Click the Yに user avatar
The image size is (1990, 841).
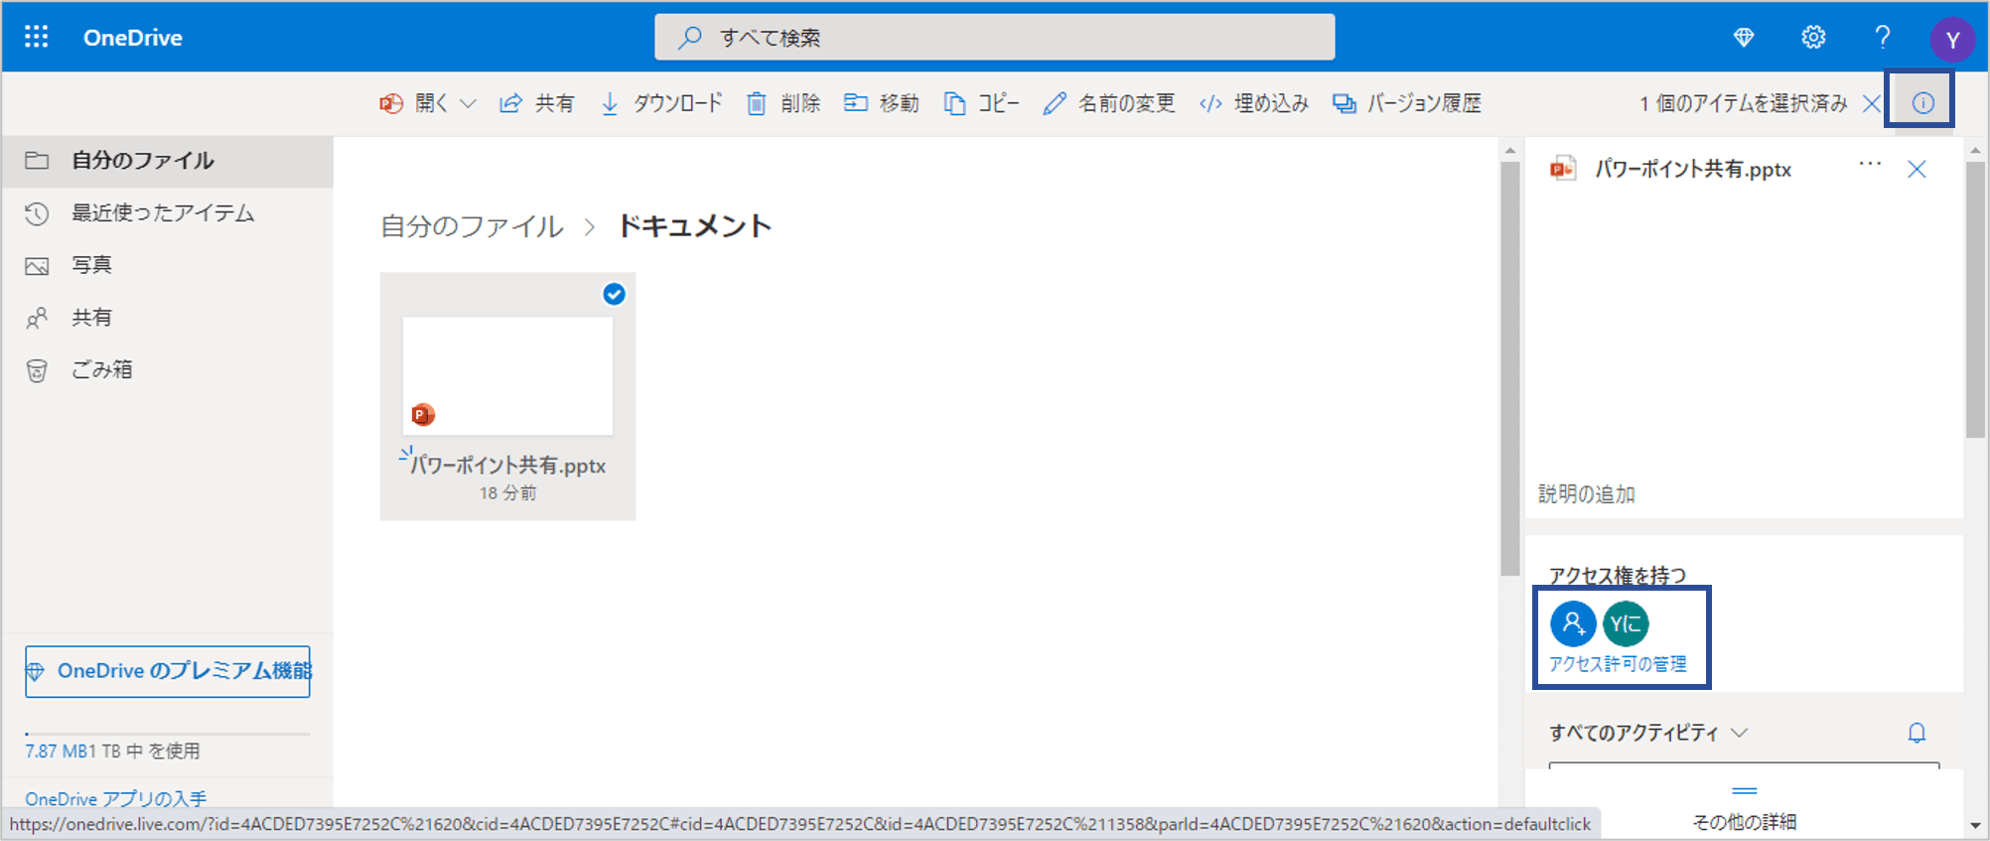point(1626,623)
